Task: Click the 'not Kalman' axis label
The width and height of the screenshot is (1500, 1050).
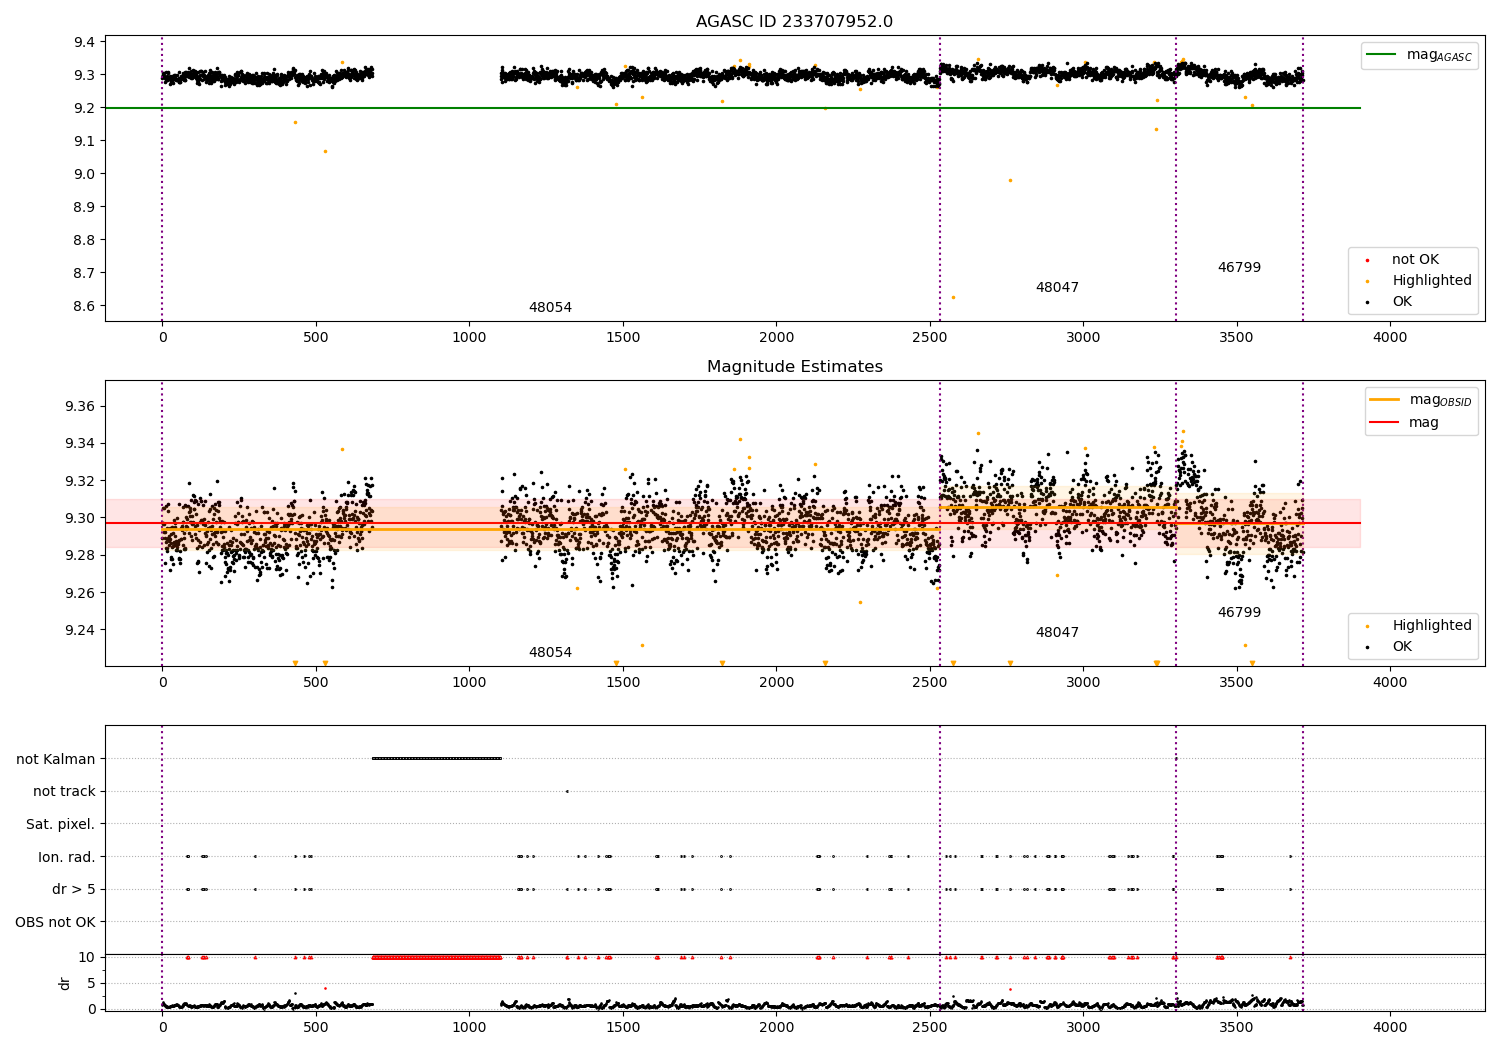Action: pyautogui.click(x=56, y=759)
